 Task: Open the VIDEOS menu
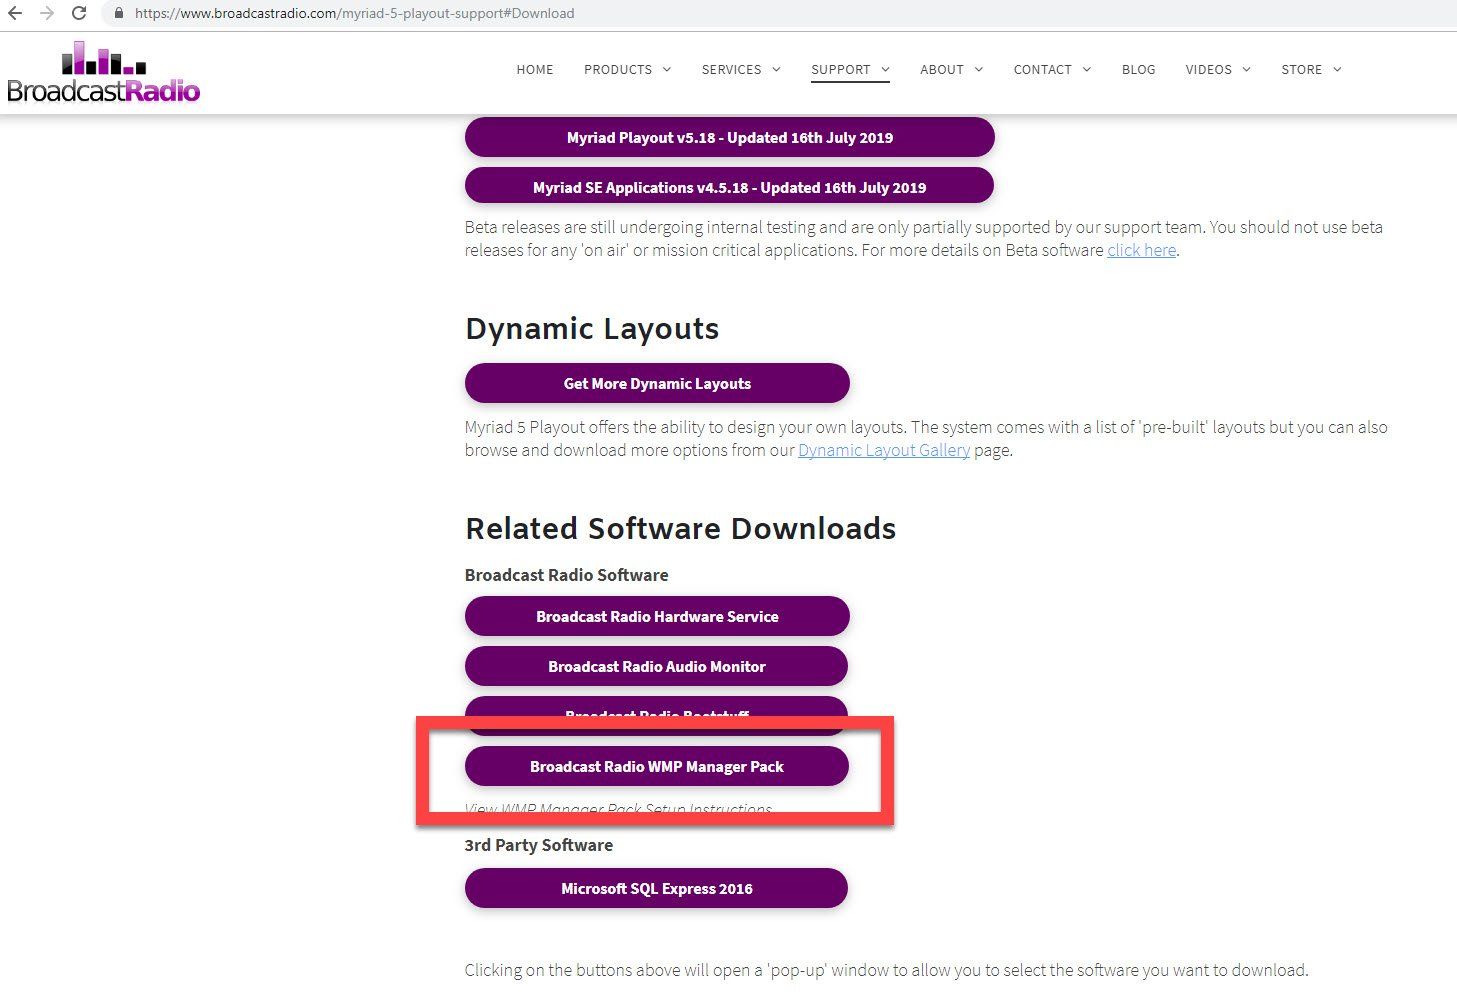(x=1208, y=69)
